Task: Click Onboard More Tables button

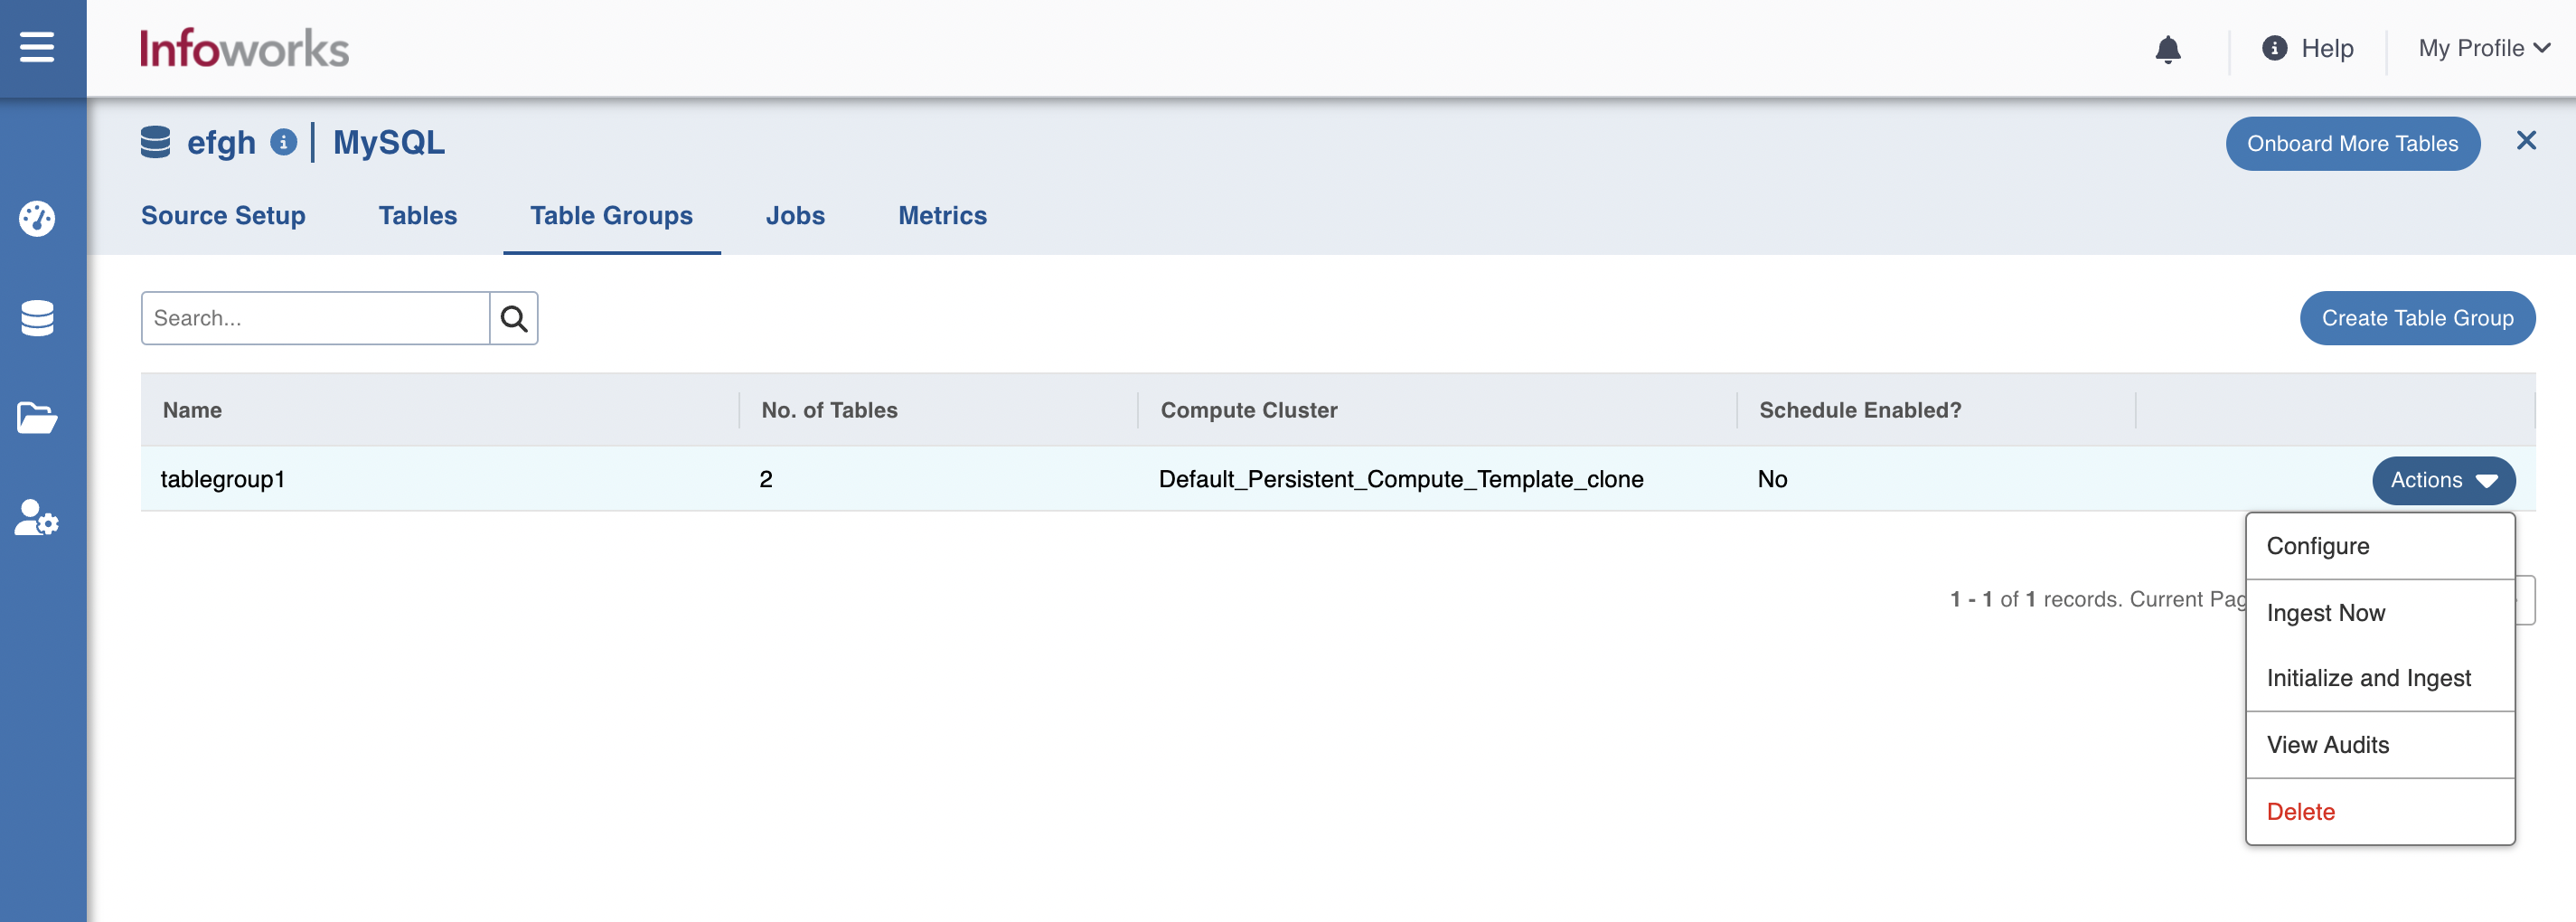Action: point(2352,143)
